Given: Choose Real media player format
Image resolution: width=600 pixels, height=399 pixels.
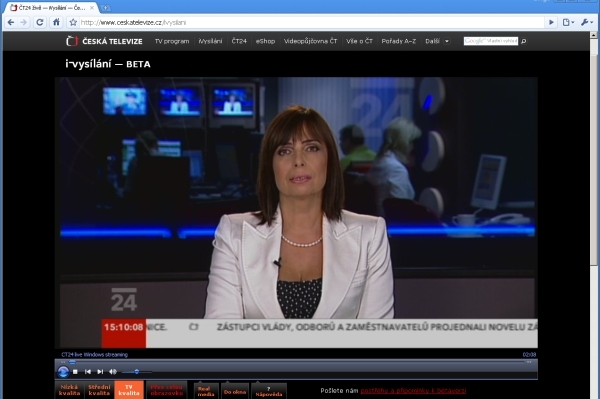Looking at the screenshot, I should (x=206, y=391).
